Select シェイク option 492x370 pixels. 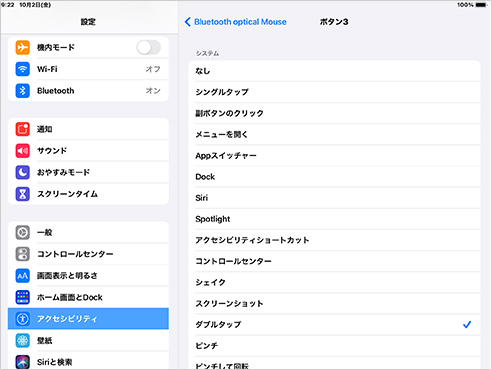334,283
